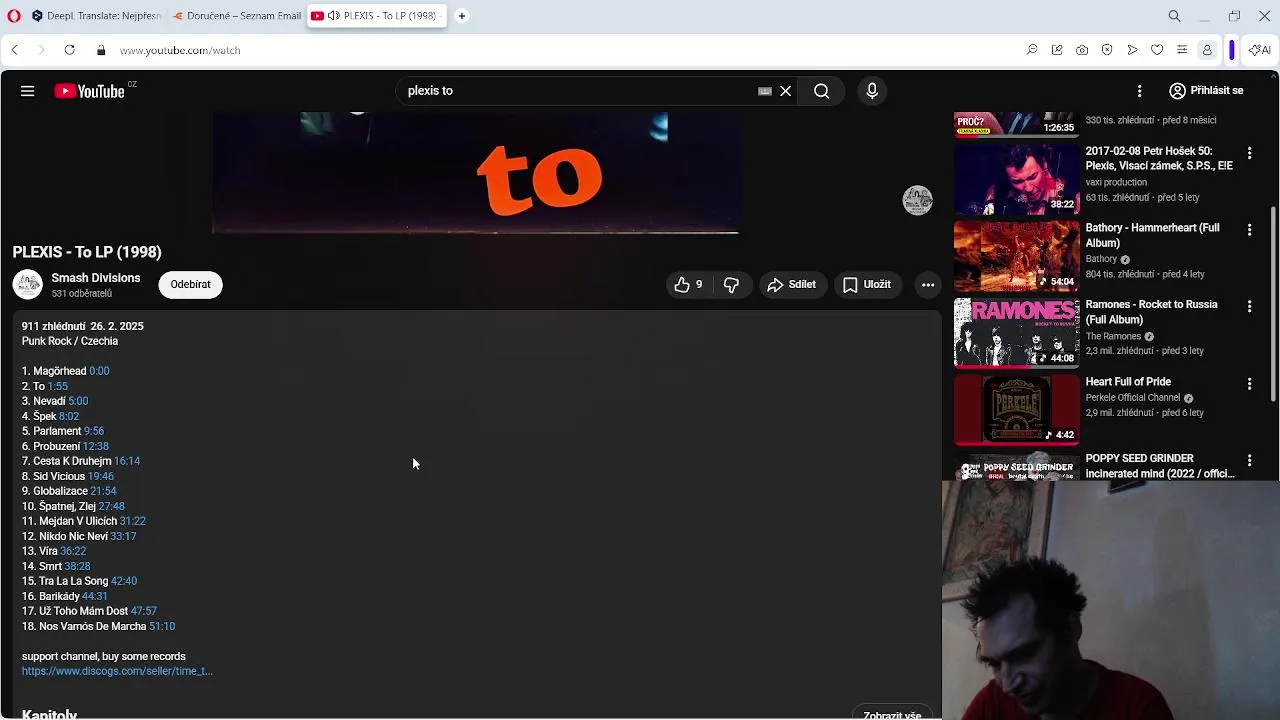Open Bathory Hammerheart album thumbnail
This screenshot has height=720, width=1280.
pos(1017,257)
